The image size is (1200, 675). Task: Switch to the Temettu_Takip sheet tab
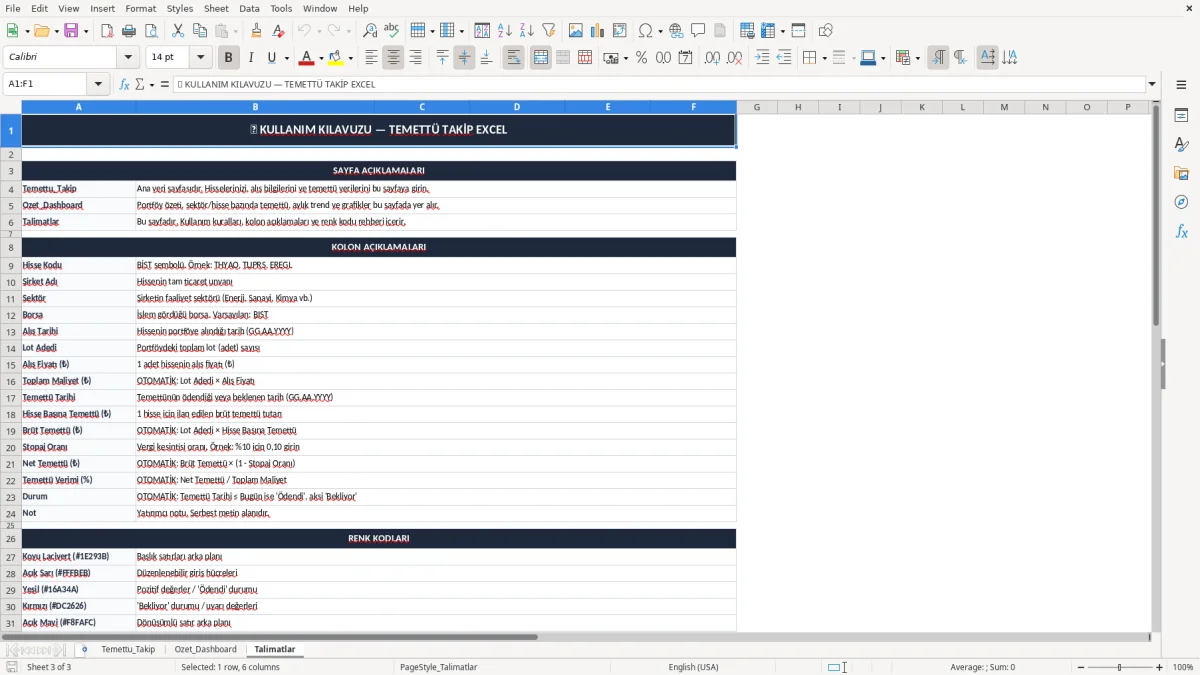[128, 649]
